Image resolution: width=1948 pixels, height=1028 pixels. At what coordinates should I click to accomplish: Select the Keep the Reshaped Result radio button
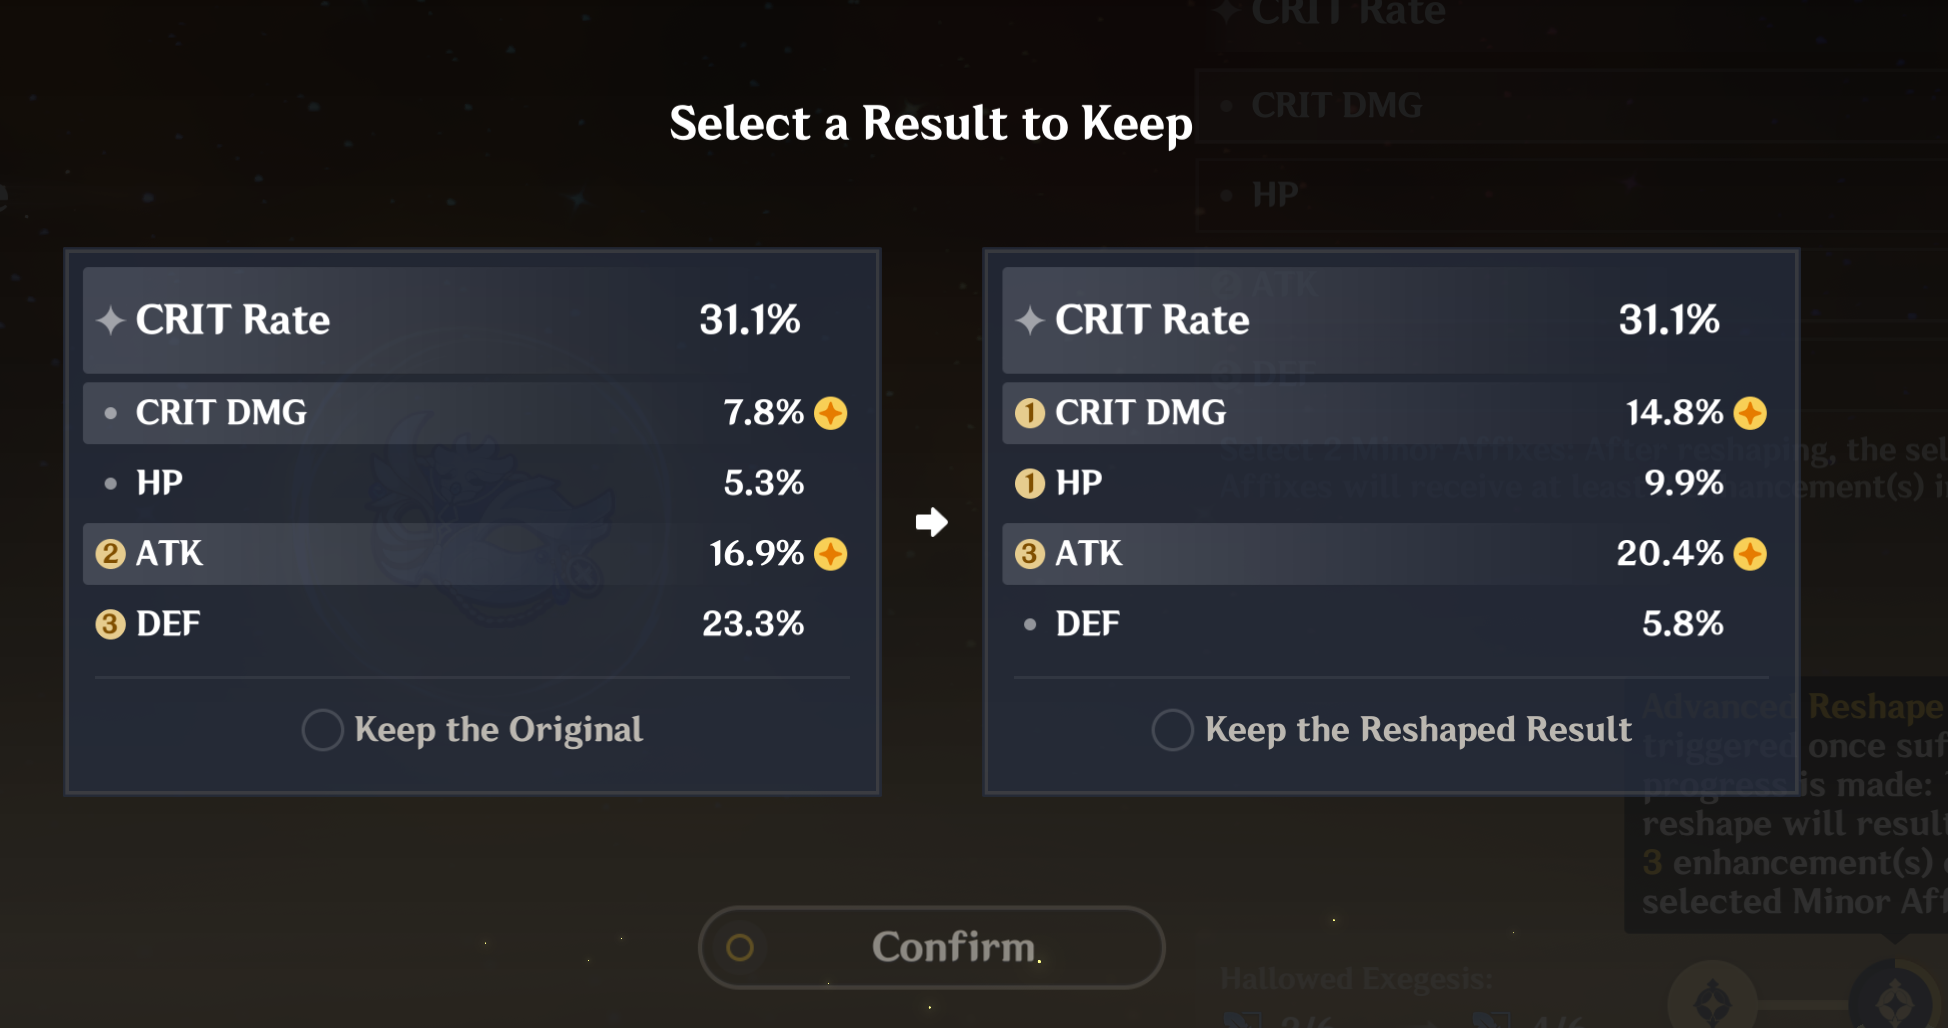coord(1172,730)
